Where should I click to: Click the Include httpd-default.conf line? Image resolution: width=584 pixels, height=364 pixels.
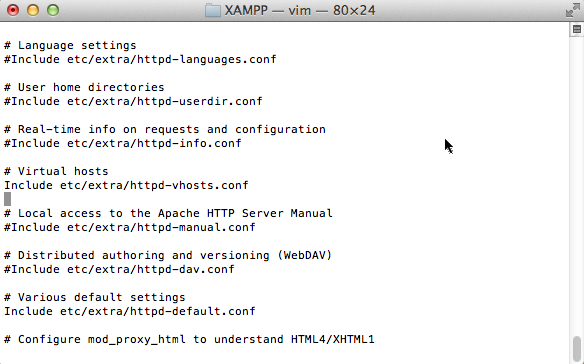(130, 311)
